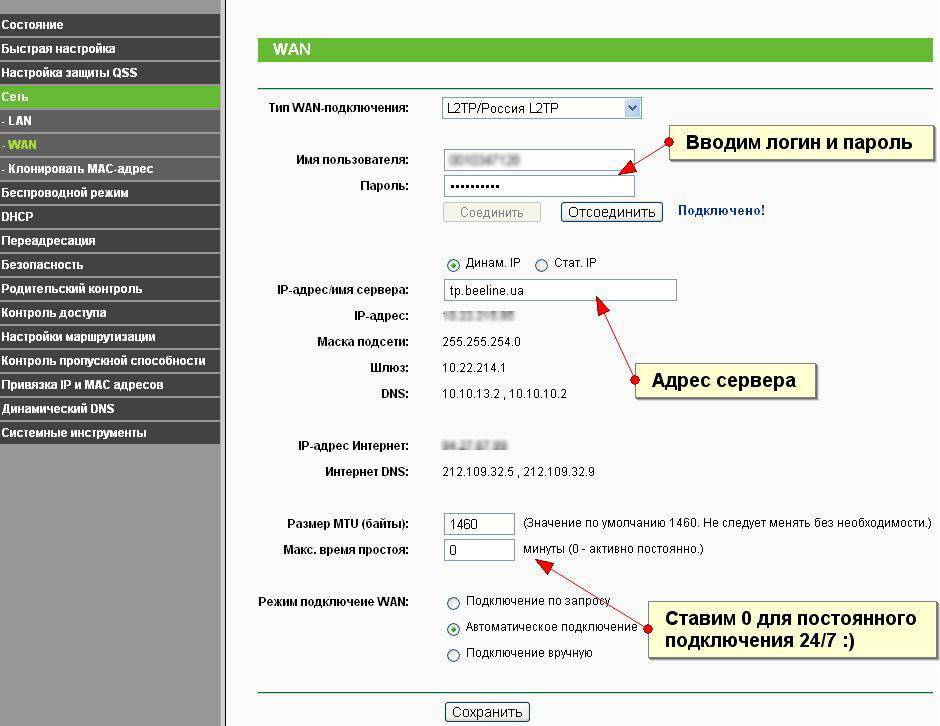The width and height of the screenshot is (940, 726).
Task: Click the Соединить button
Action: click(x=491, y=212)
